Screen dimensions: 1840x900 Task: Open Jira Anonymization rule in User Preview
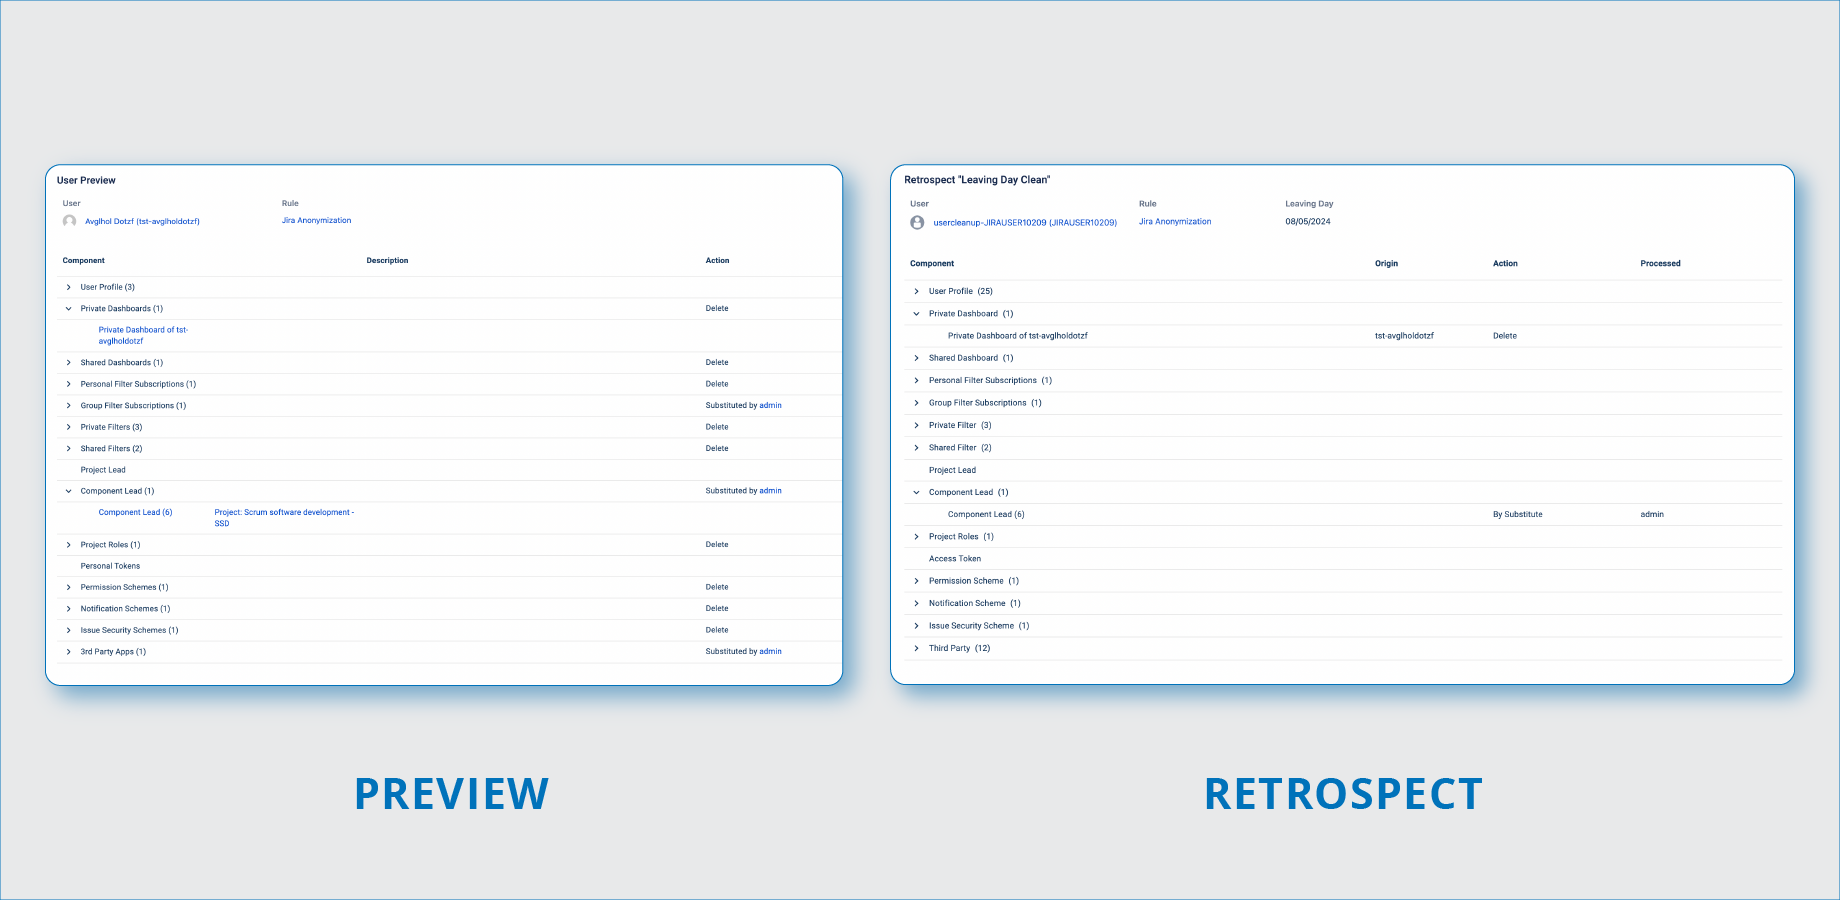click(x=316, y=221)
